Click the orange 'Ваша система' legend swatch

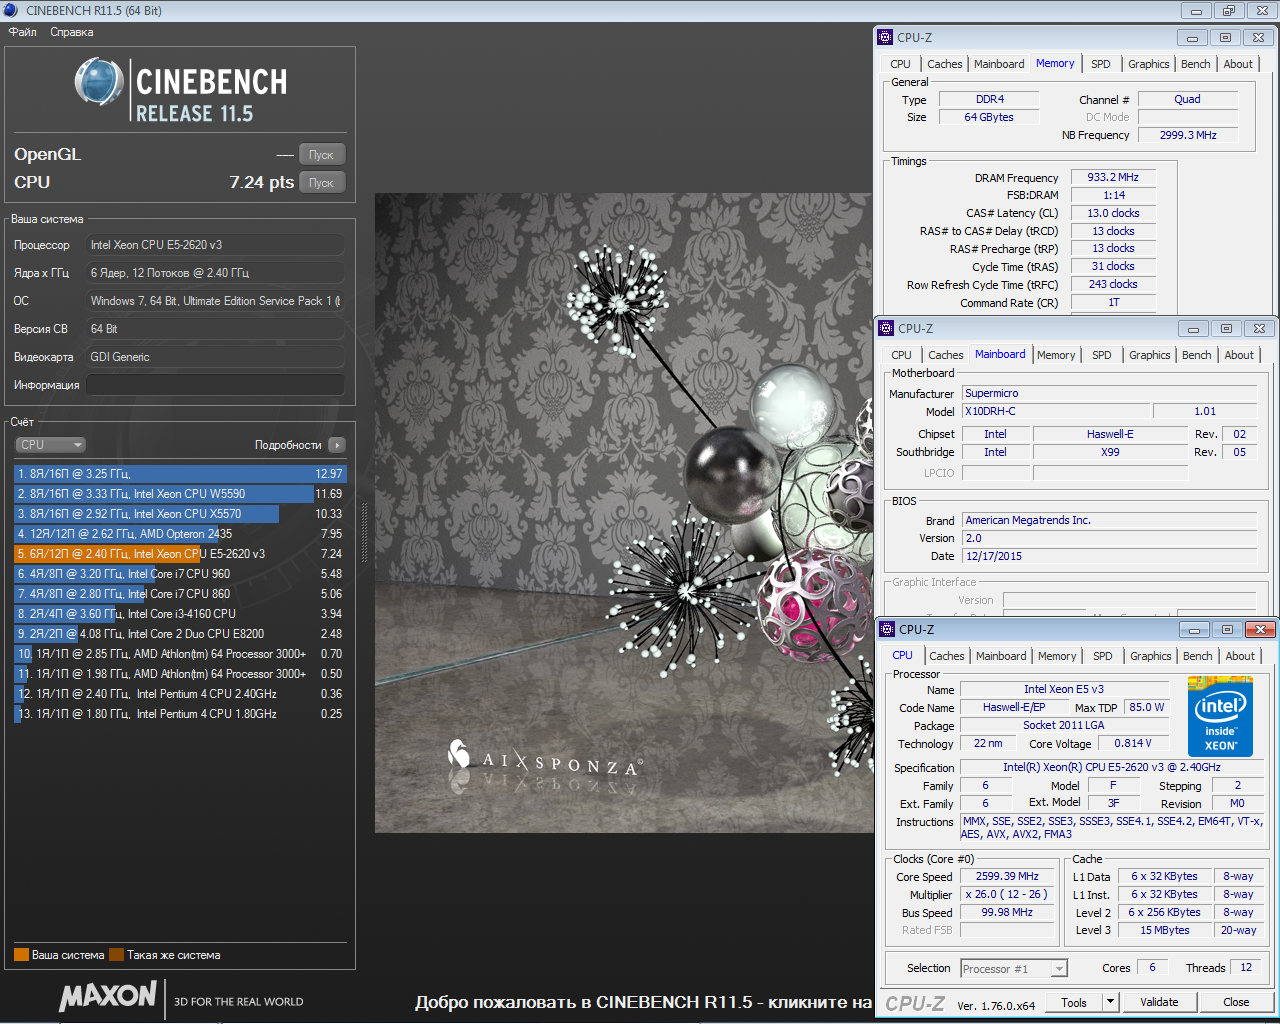[21, 955]
